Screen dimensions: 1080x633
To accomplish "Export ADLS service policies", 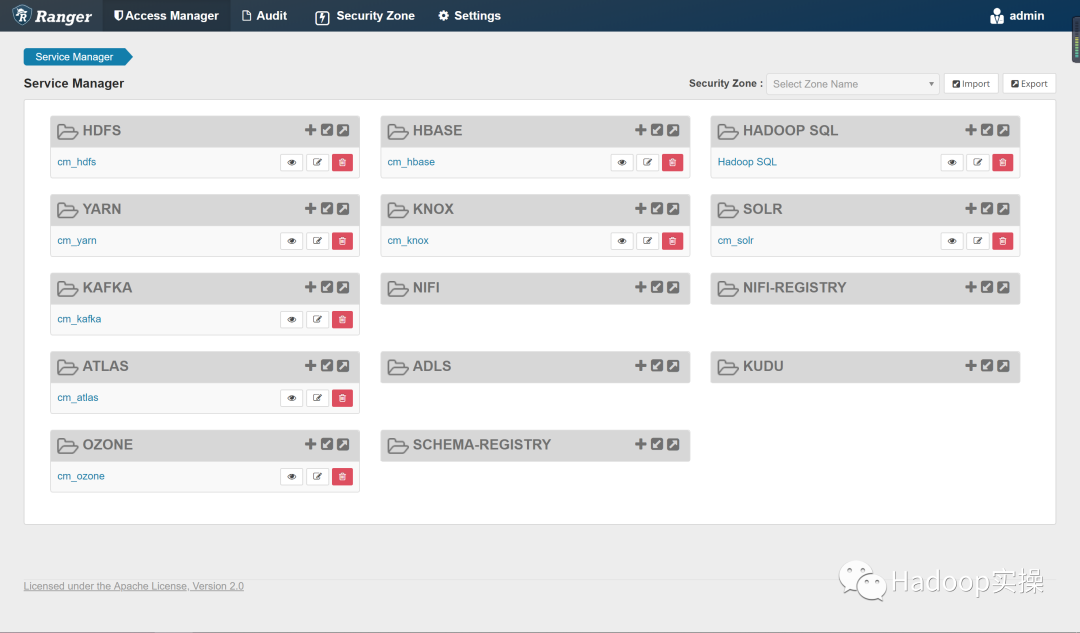I will [674, 366].
